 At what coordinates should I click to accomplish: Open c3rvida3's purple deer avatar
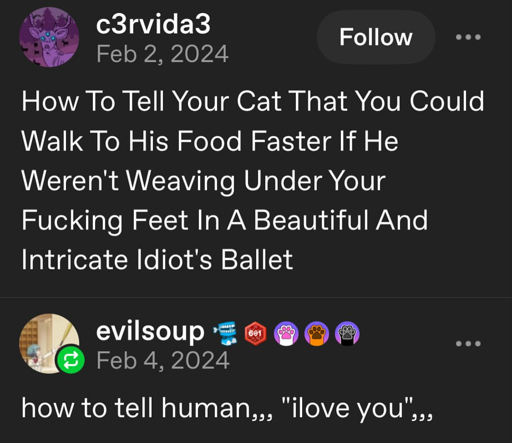[49, 37]
